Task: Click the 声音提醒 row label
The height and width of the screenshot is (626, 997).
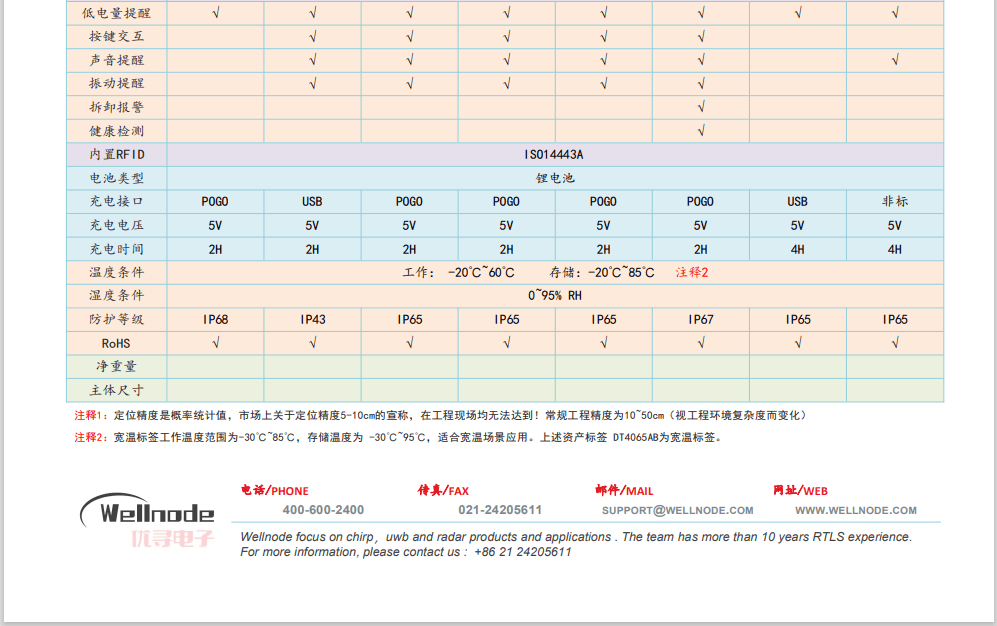Action: click(x=116, y=60)
